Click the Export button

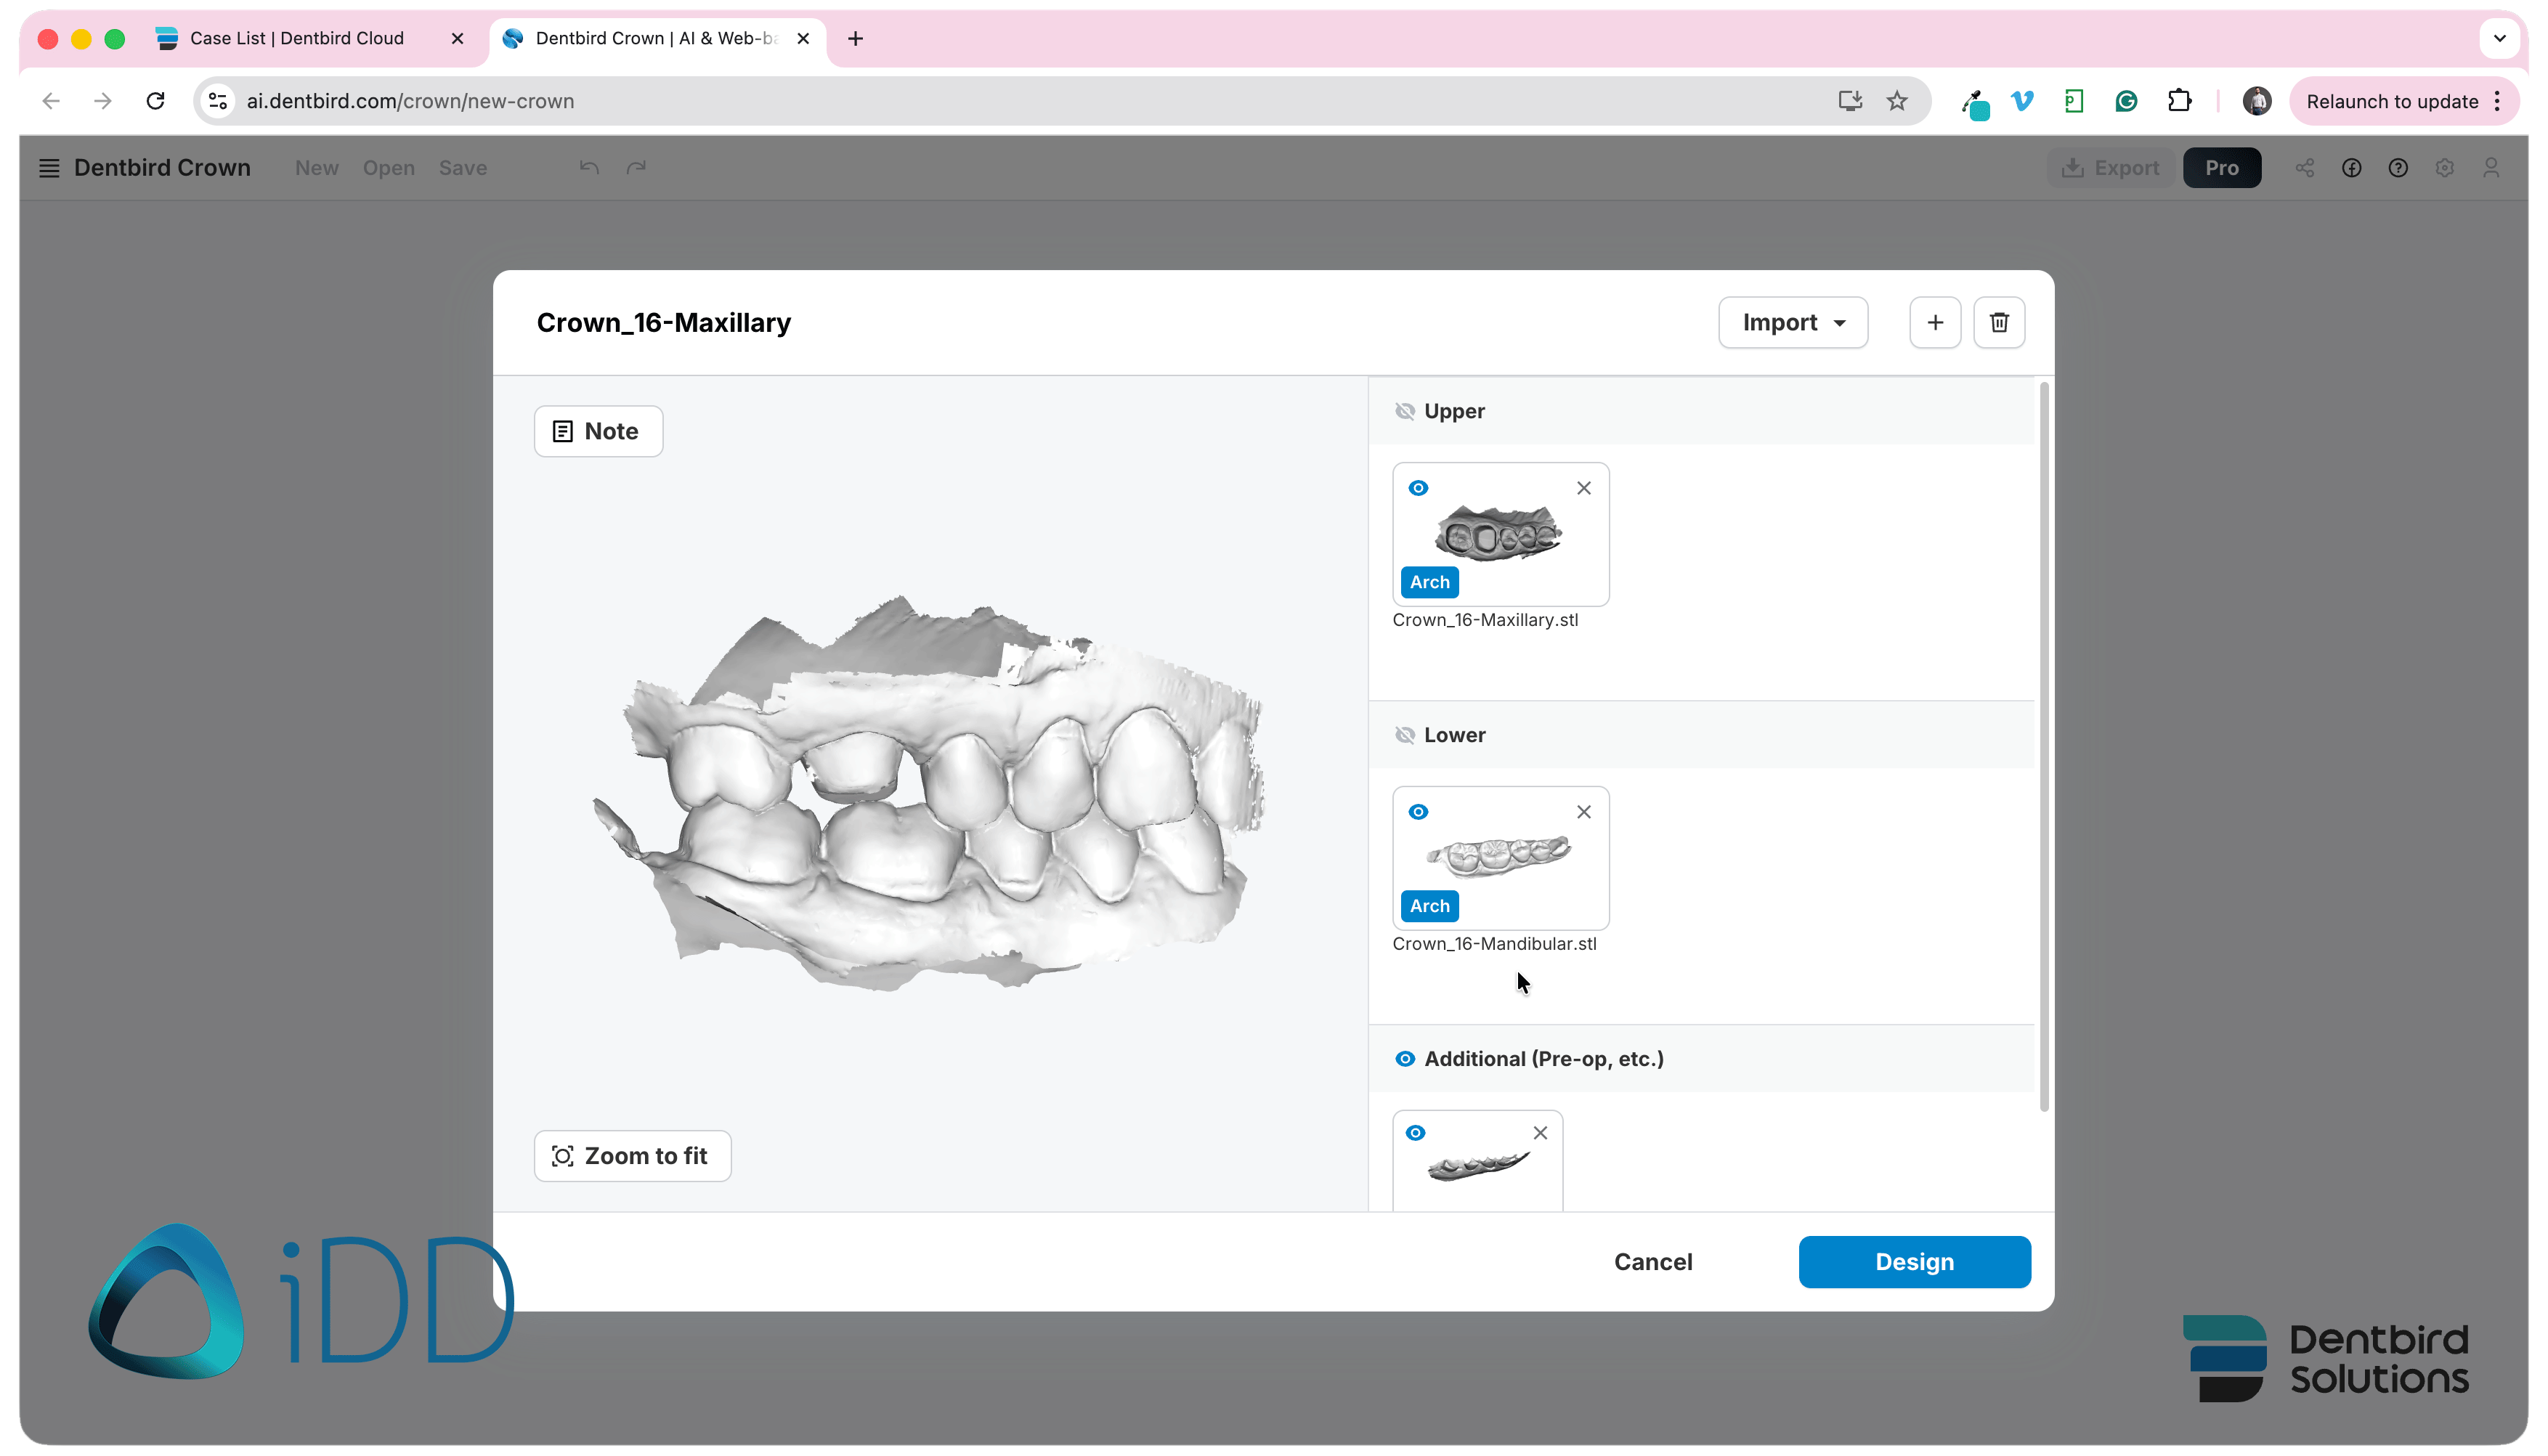click(2112, 168)
